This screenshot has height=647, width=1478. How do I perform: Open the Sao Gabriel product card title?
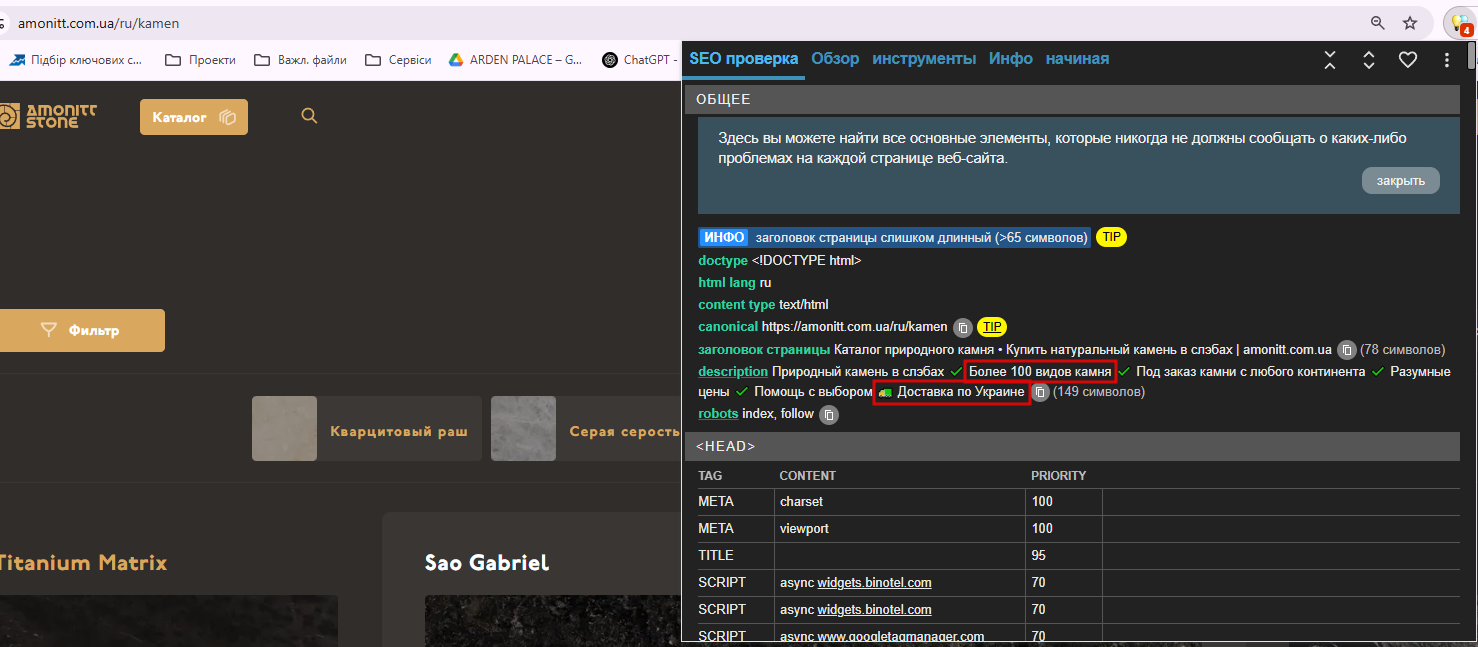click(x=487, y=563)
